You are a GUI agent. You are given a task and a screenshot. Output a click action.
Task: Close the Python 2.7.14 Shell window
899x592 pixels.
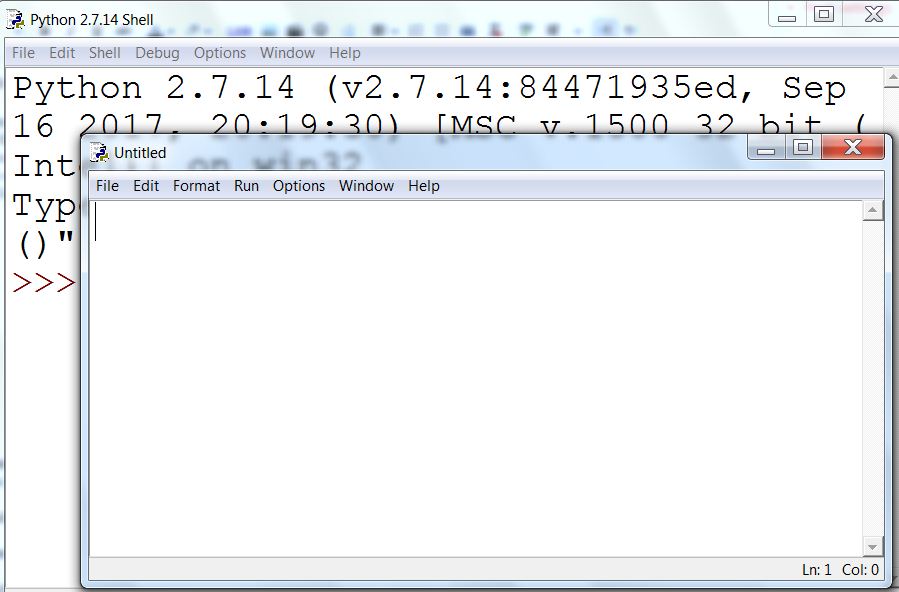[x=873, y=14]
